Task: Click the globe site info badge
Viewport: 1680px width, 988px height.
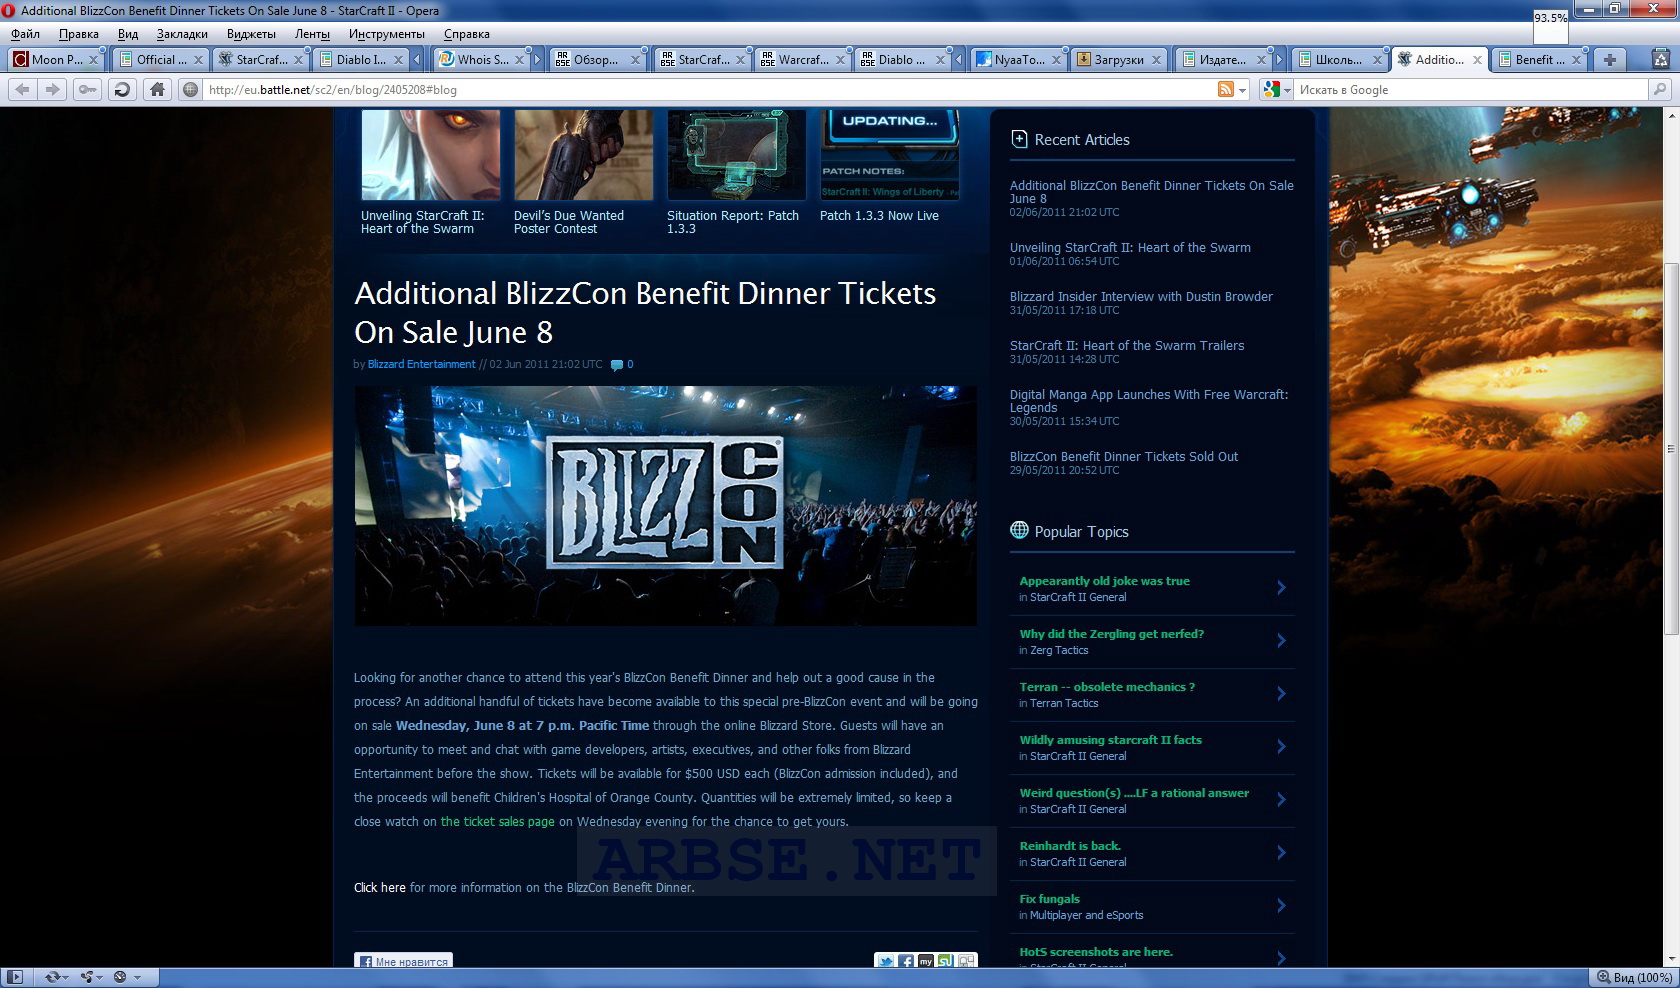Action: pyautogui.click(x=190, y=89)
